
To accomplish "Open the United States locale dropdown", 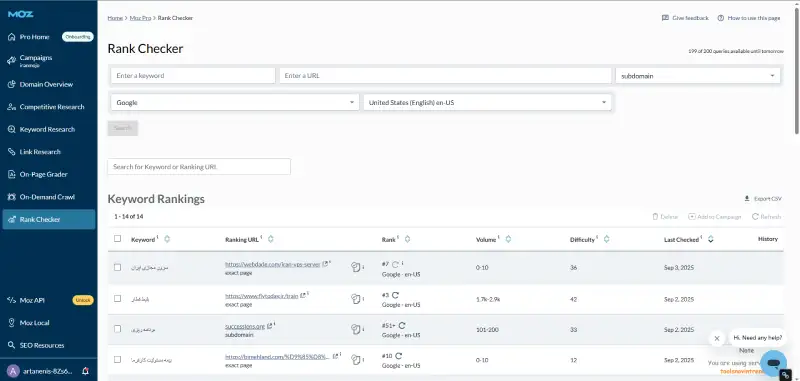I will (487, 103).
